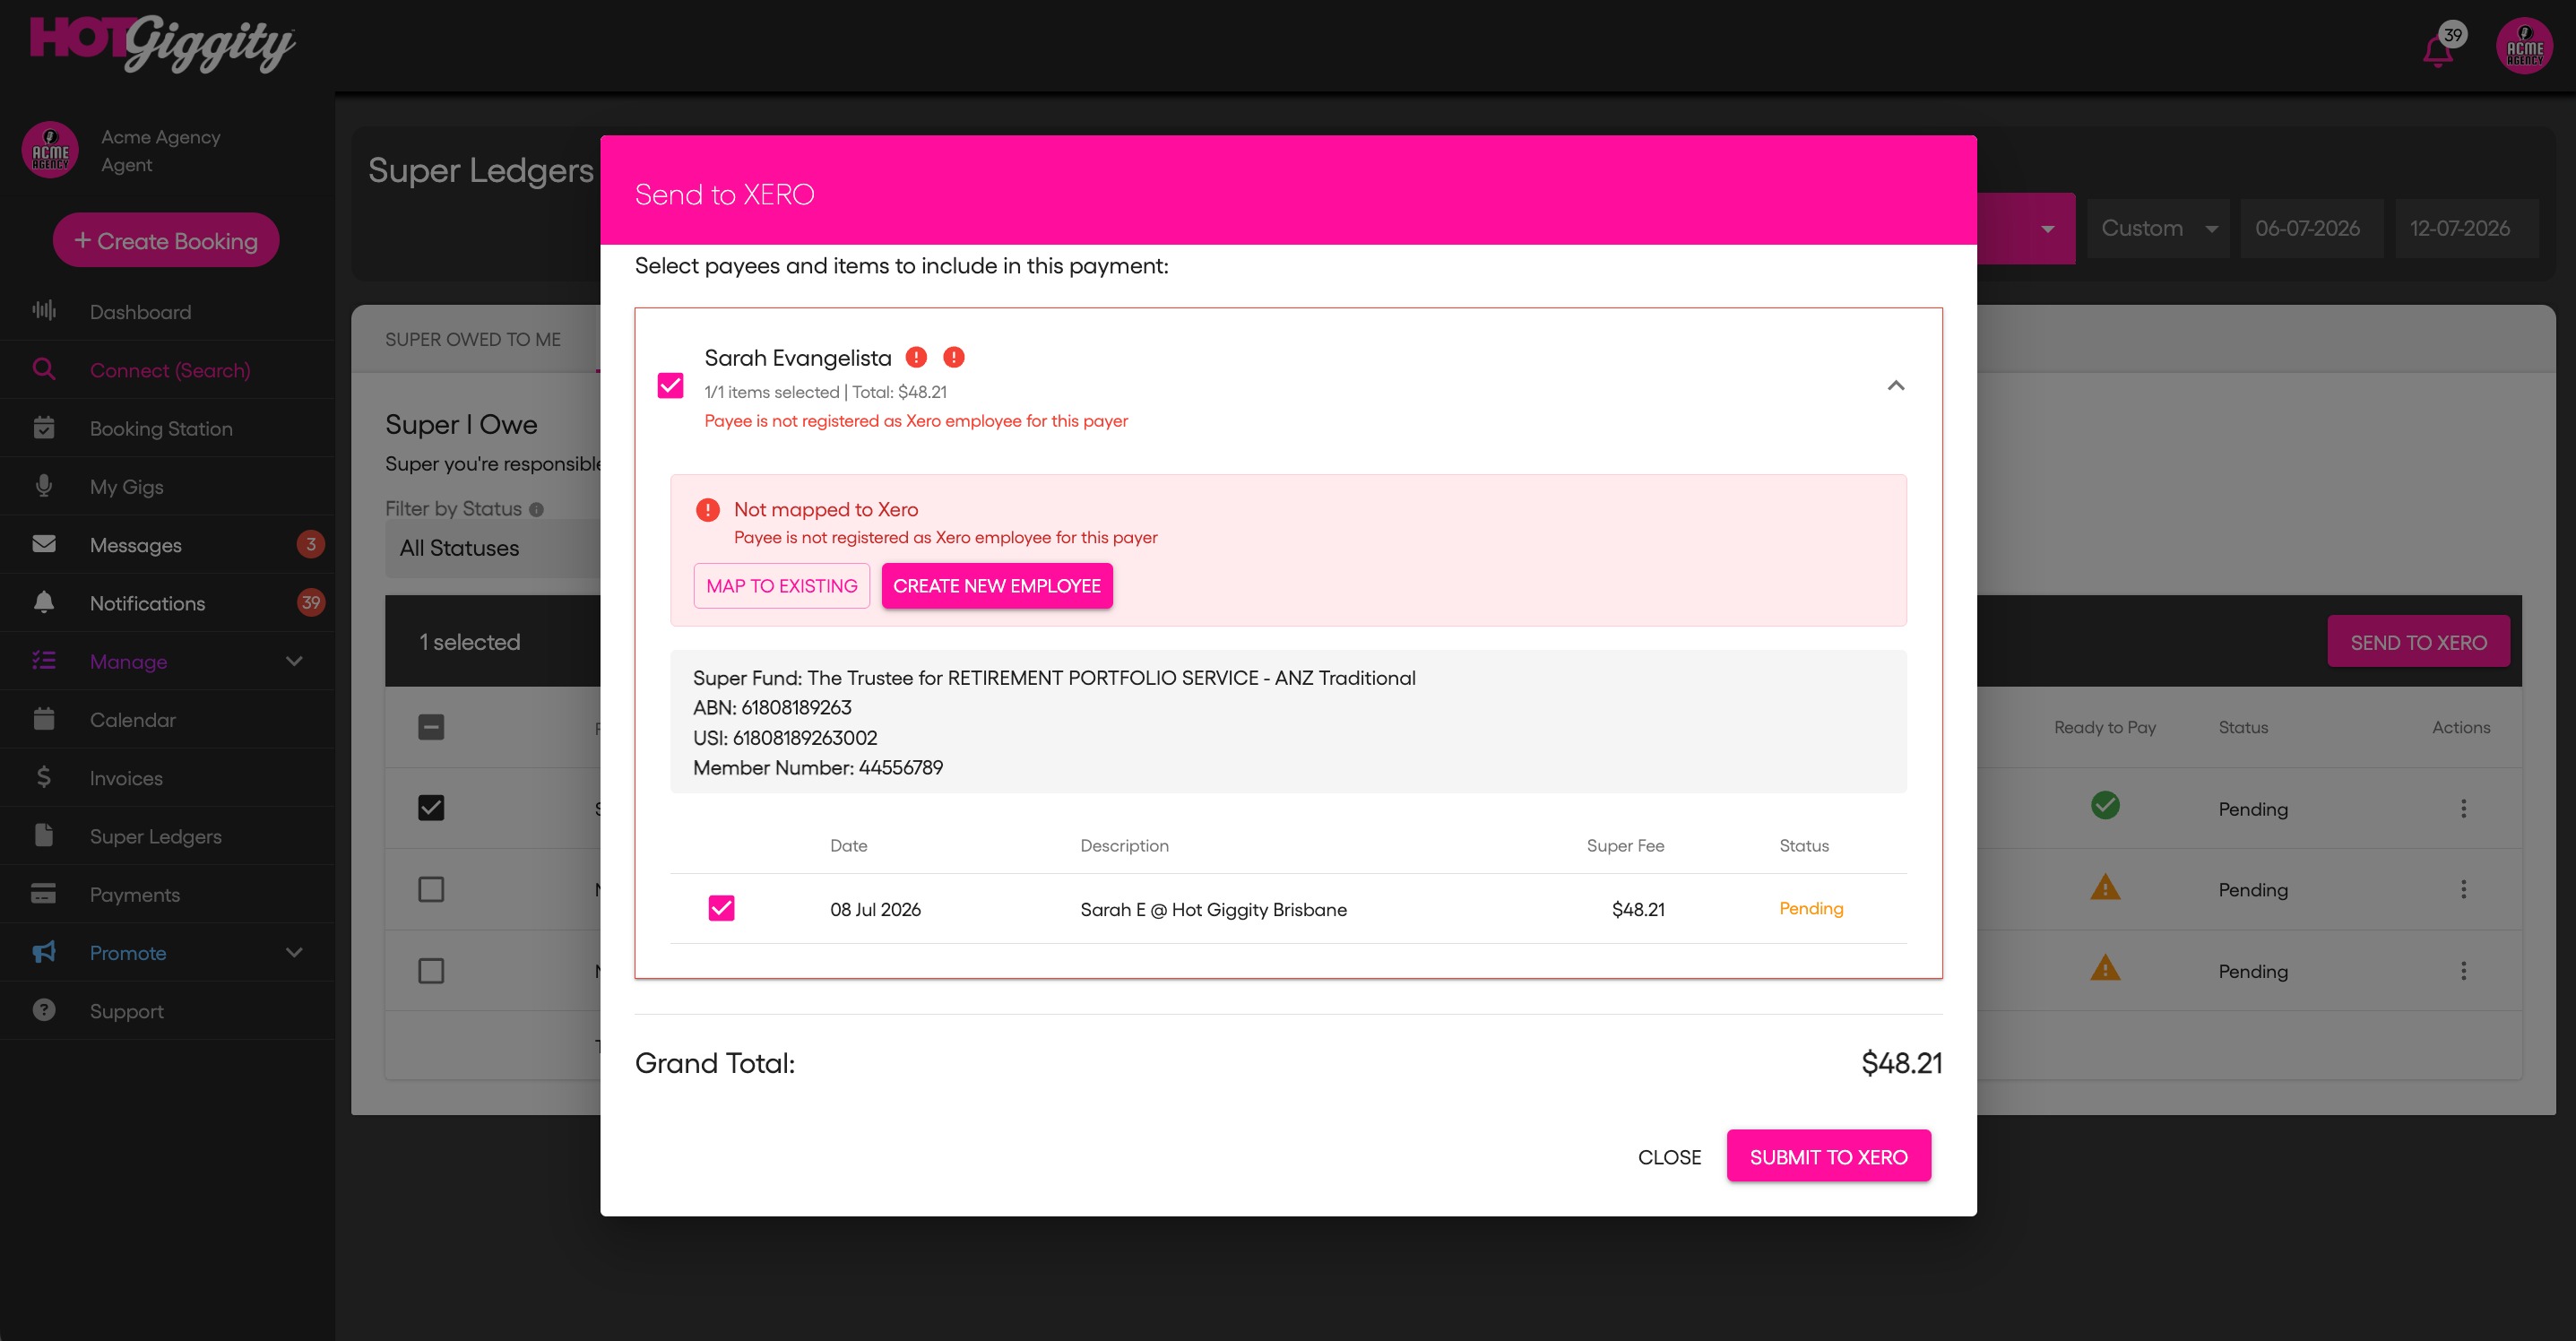Open the Custom date range dropdown
The height and width of the screenshot is (1341, 2576).
(2158, 229)
